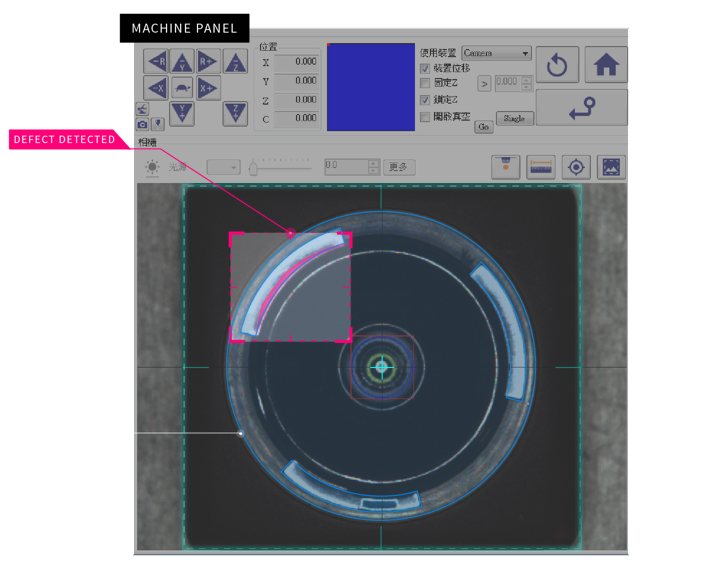Screen dimensions: 720x572
Task: Enable the 固定Z checkbox
Action: point(425,84)
